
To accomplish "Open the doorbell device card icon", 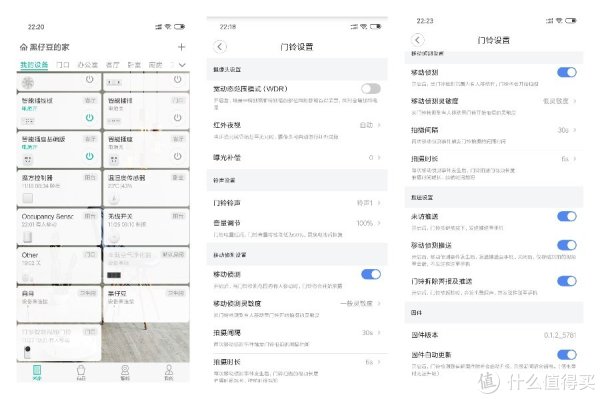I will coord(27,352).
